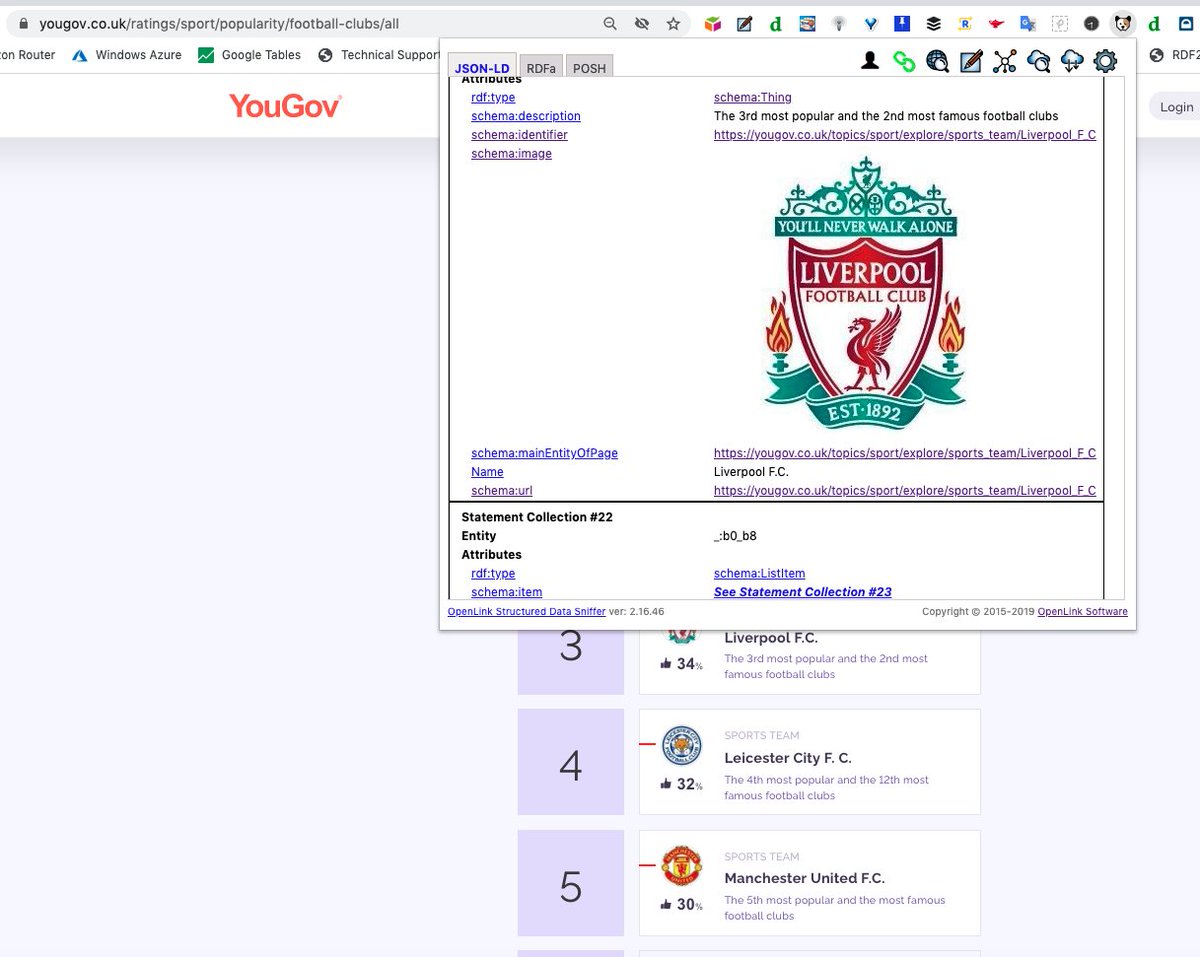Click the blue square extension icon at far right
The image size is (1200, 957).
[1186, 23]
